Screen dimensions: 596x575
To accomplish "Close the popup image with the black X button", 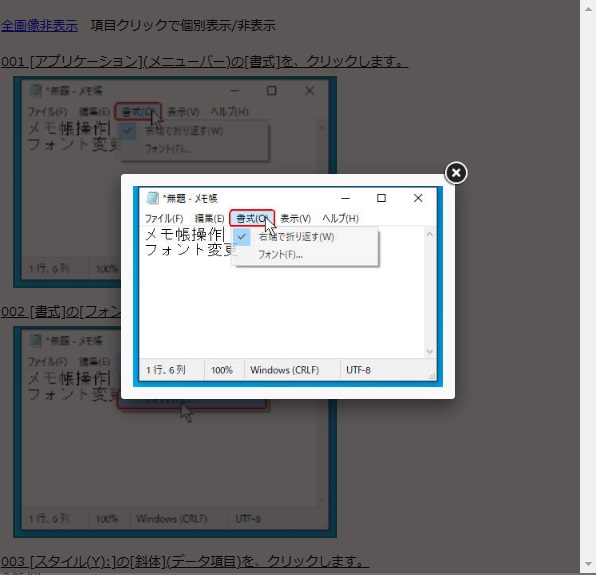I will click(x=456, y=173).
